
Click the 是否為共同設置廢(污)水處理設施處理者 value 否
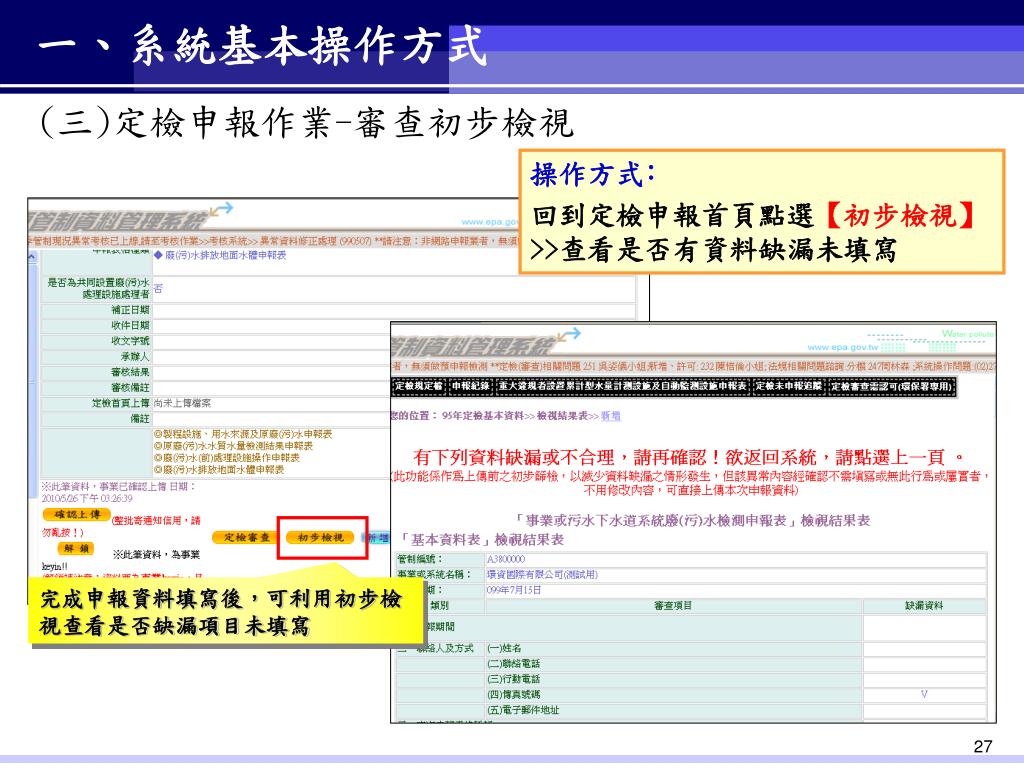point(158,289)
